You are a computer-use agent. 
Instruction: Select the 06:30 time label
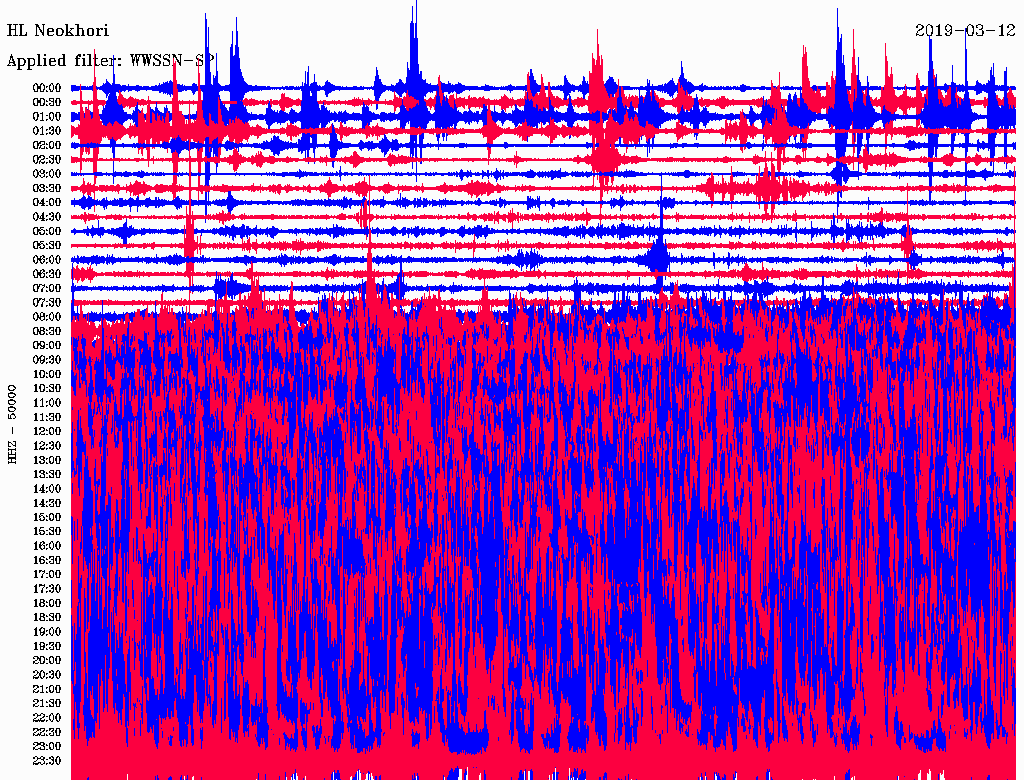click(47, 274)
